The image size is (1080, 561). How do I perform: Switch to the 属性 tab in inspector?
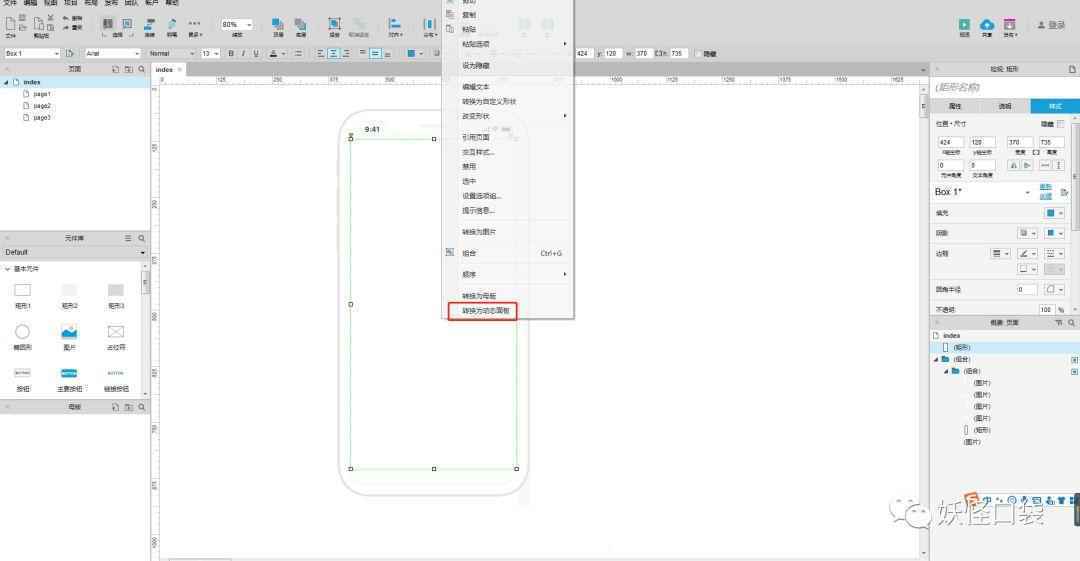[955, 106]
